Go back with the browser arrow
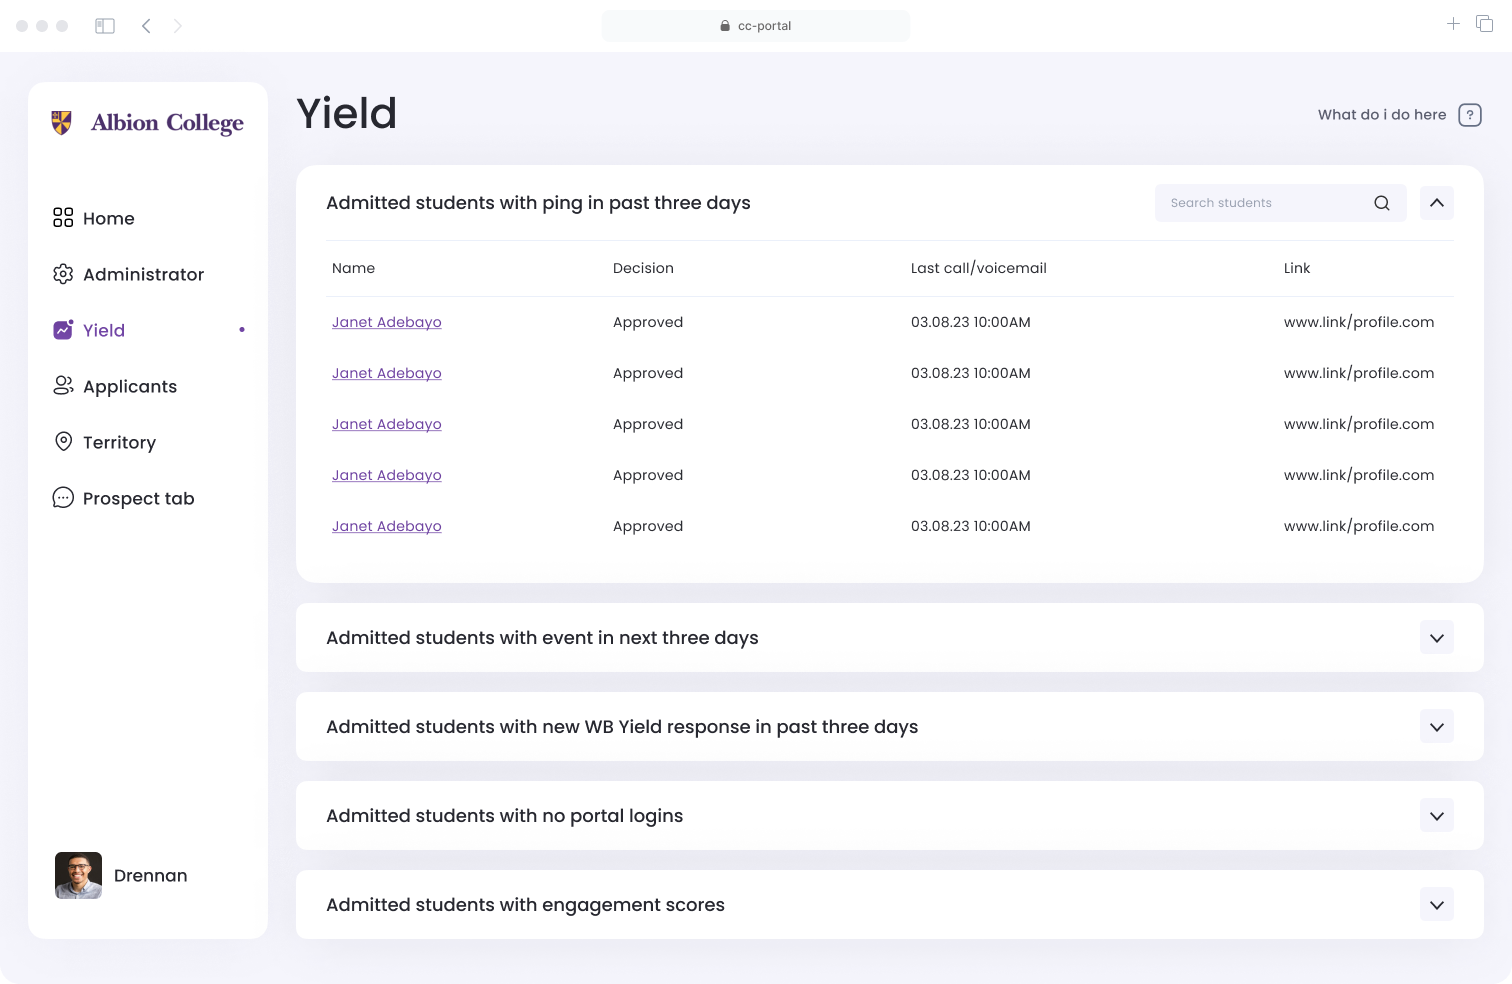1512x984 pixels. click(146, 26)
